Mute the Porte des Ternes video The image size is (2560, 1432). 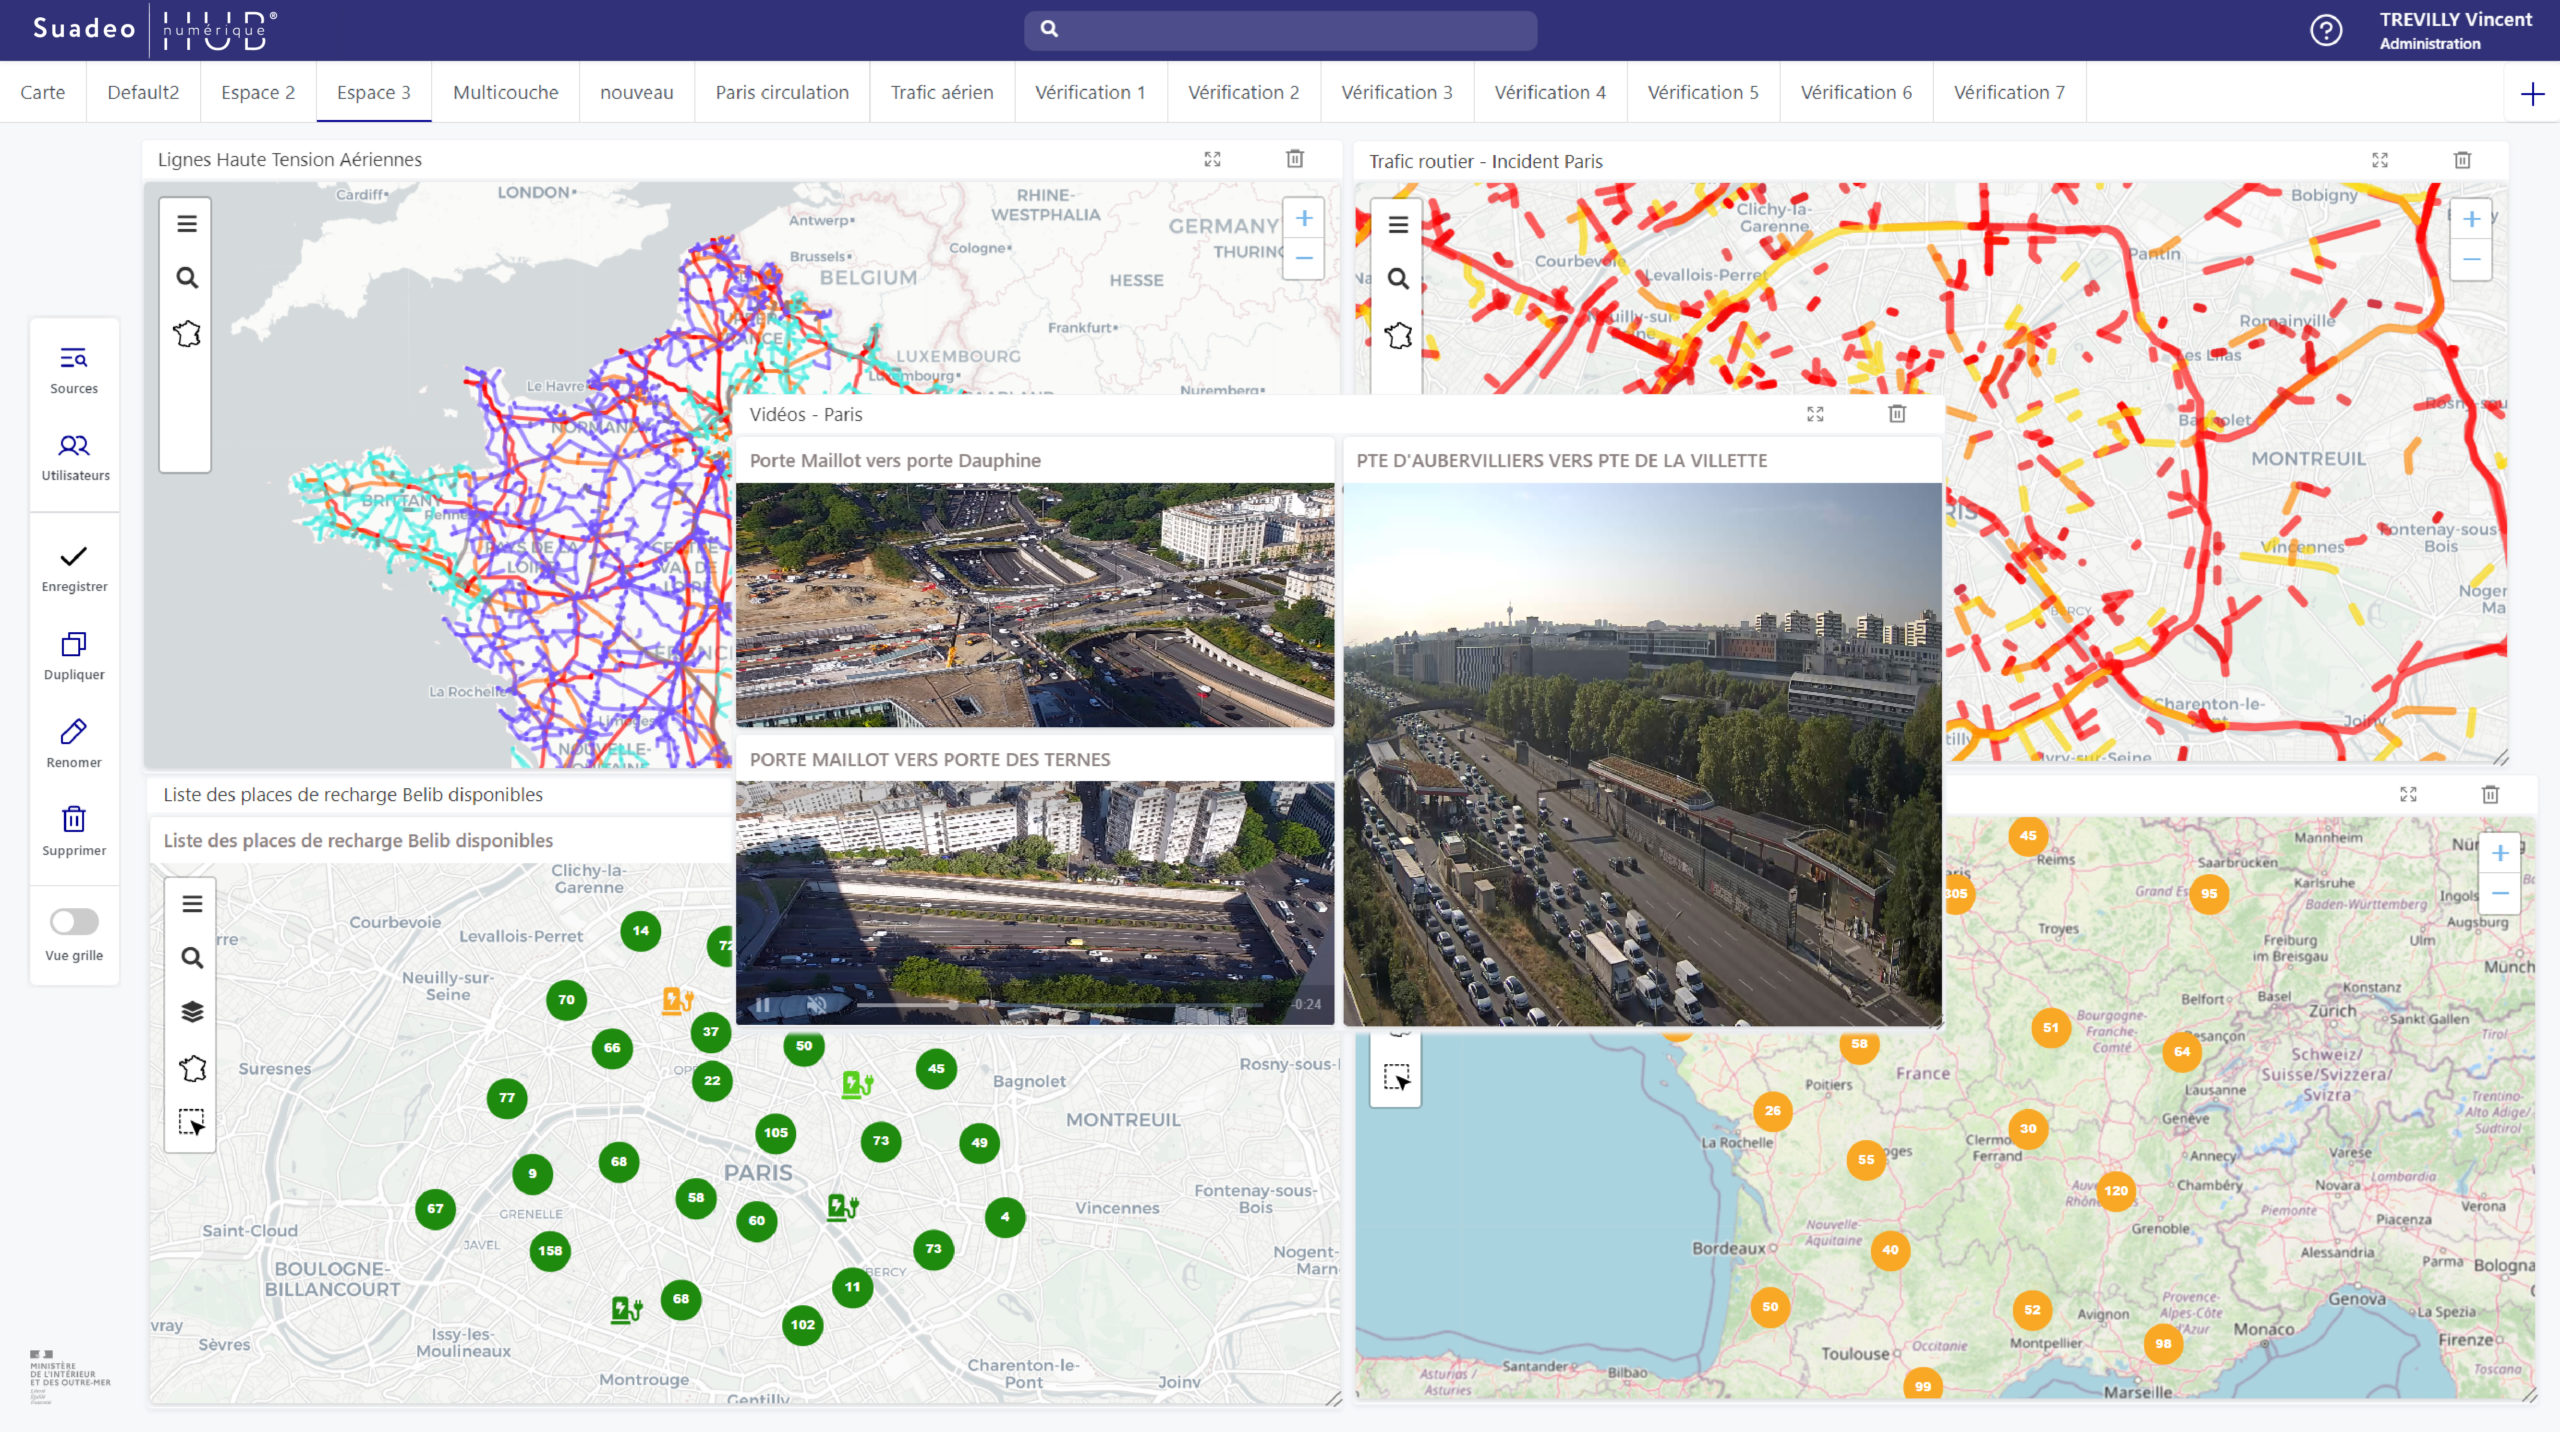click(x=817, y=1005)
